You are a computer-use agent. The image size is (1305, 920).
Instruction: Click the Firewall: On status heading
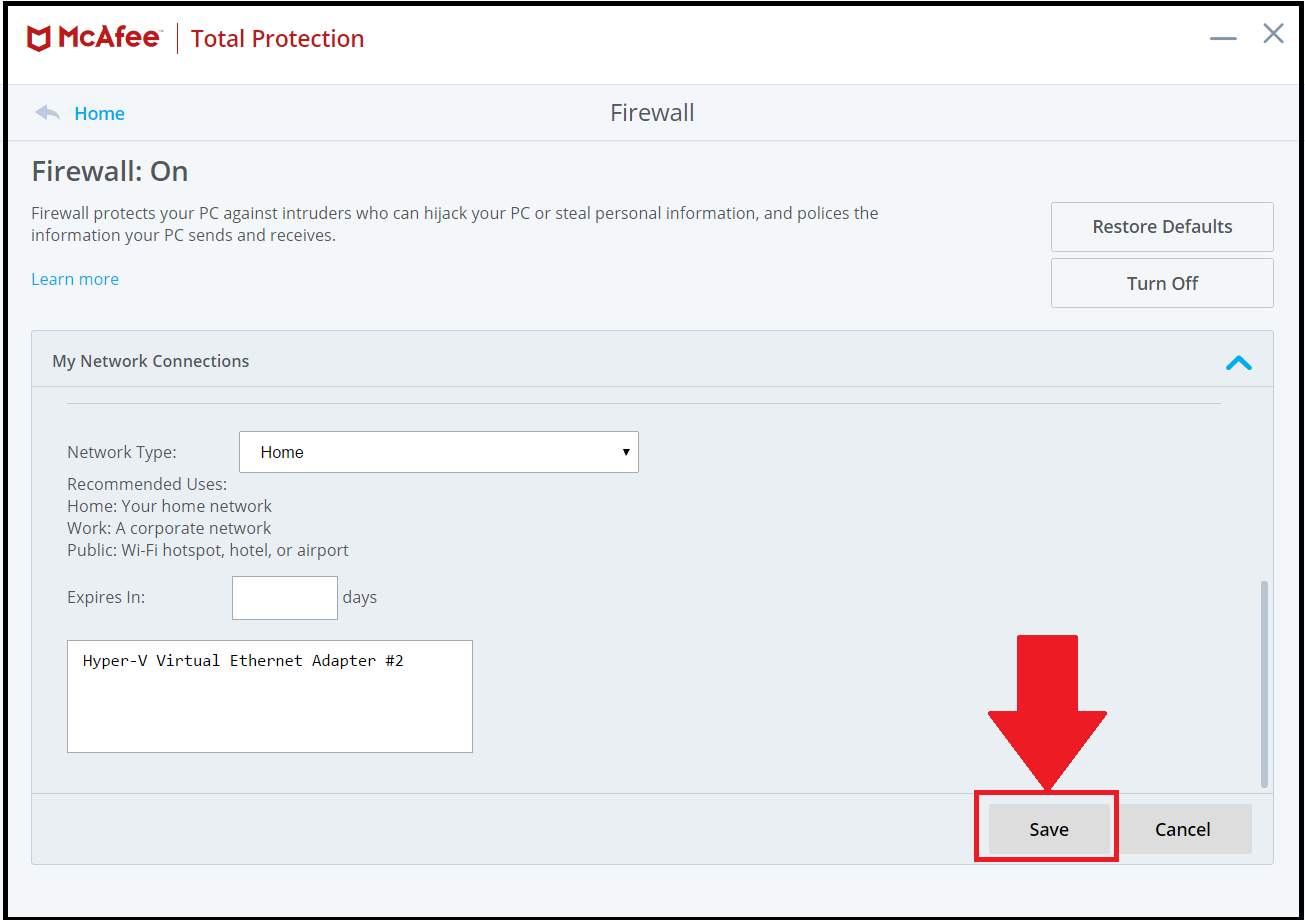(110, 172)
